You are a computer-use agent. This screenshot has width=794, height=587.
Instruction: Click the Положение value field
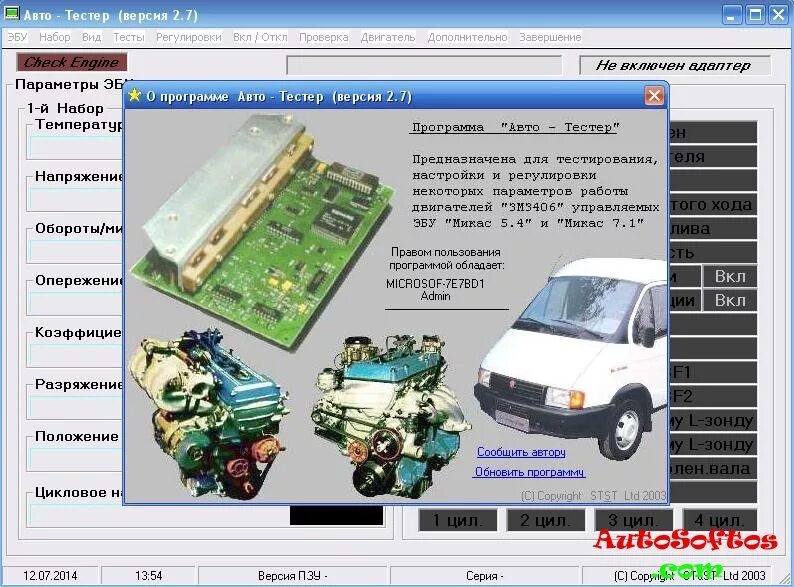coord(76,459)
